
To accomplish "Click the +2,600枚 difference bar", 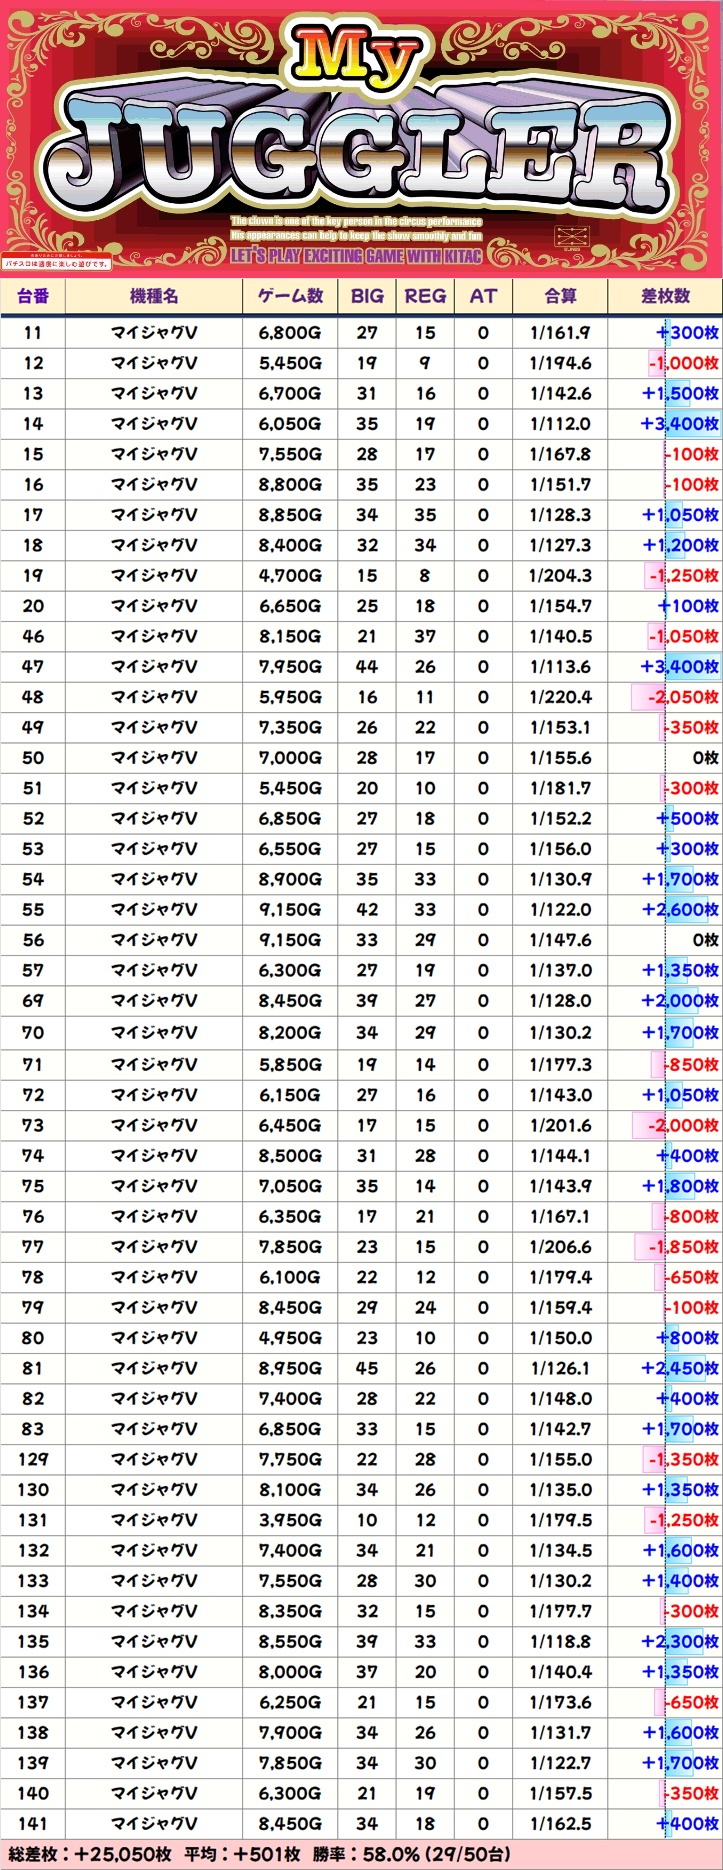I will (x=680, y=909).
